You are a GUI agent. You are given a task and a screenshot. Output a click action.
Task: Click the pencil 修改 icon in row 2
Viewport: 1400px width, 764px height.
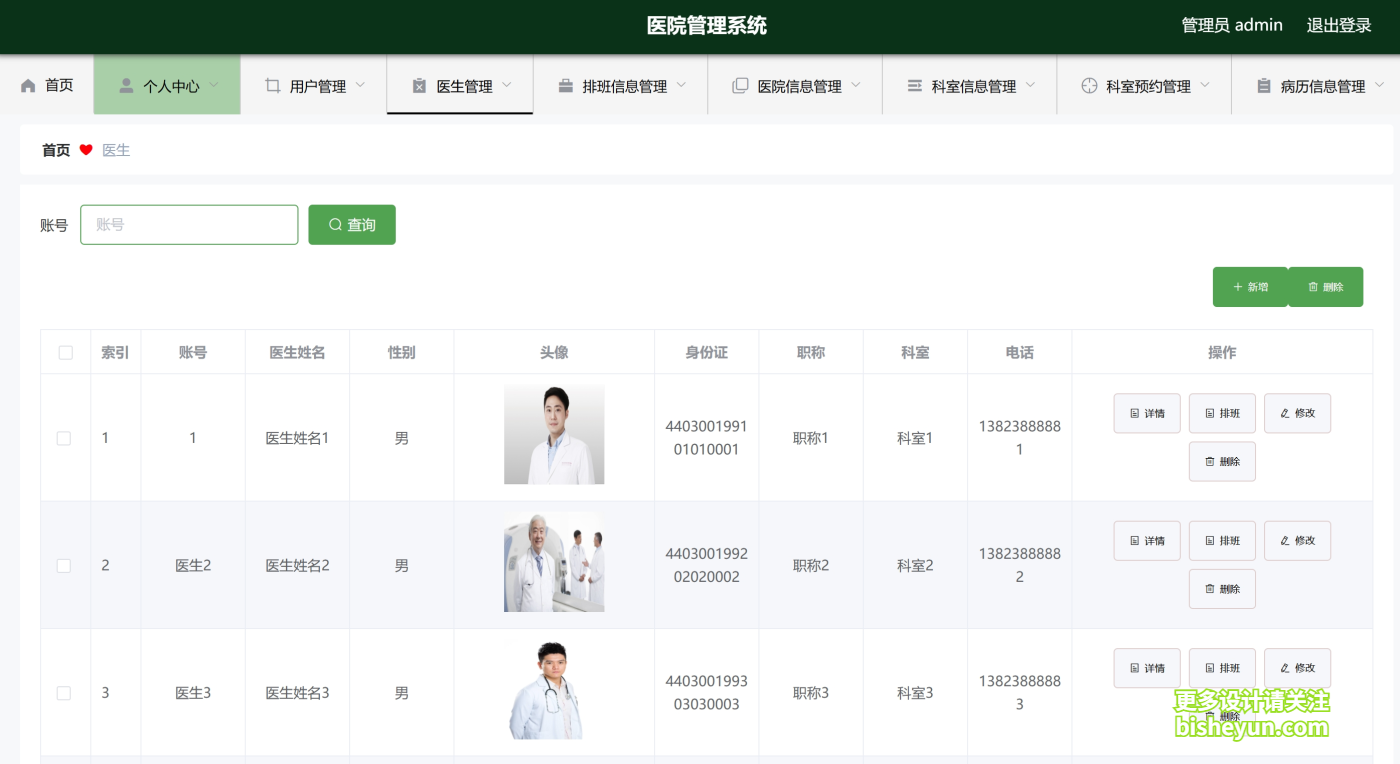pyautogui.click(x=1285, y=541)
